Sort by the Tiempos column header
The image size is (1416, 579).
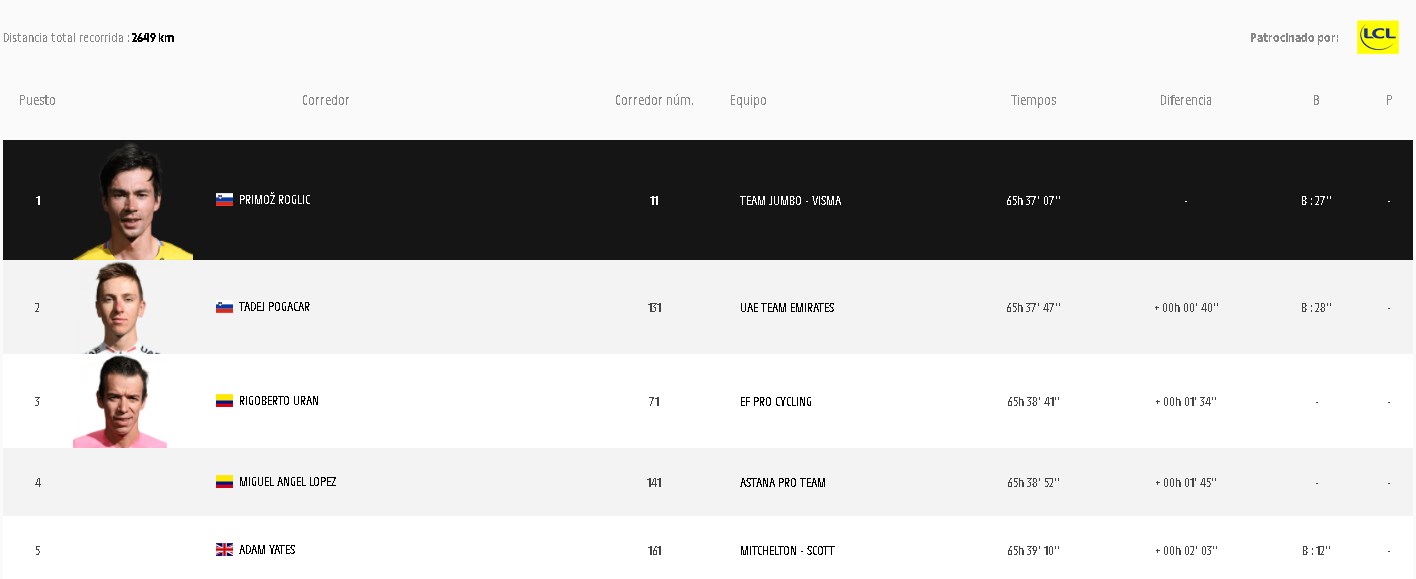[x=1033, y=100]
